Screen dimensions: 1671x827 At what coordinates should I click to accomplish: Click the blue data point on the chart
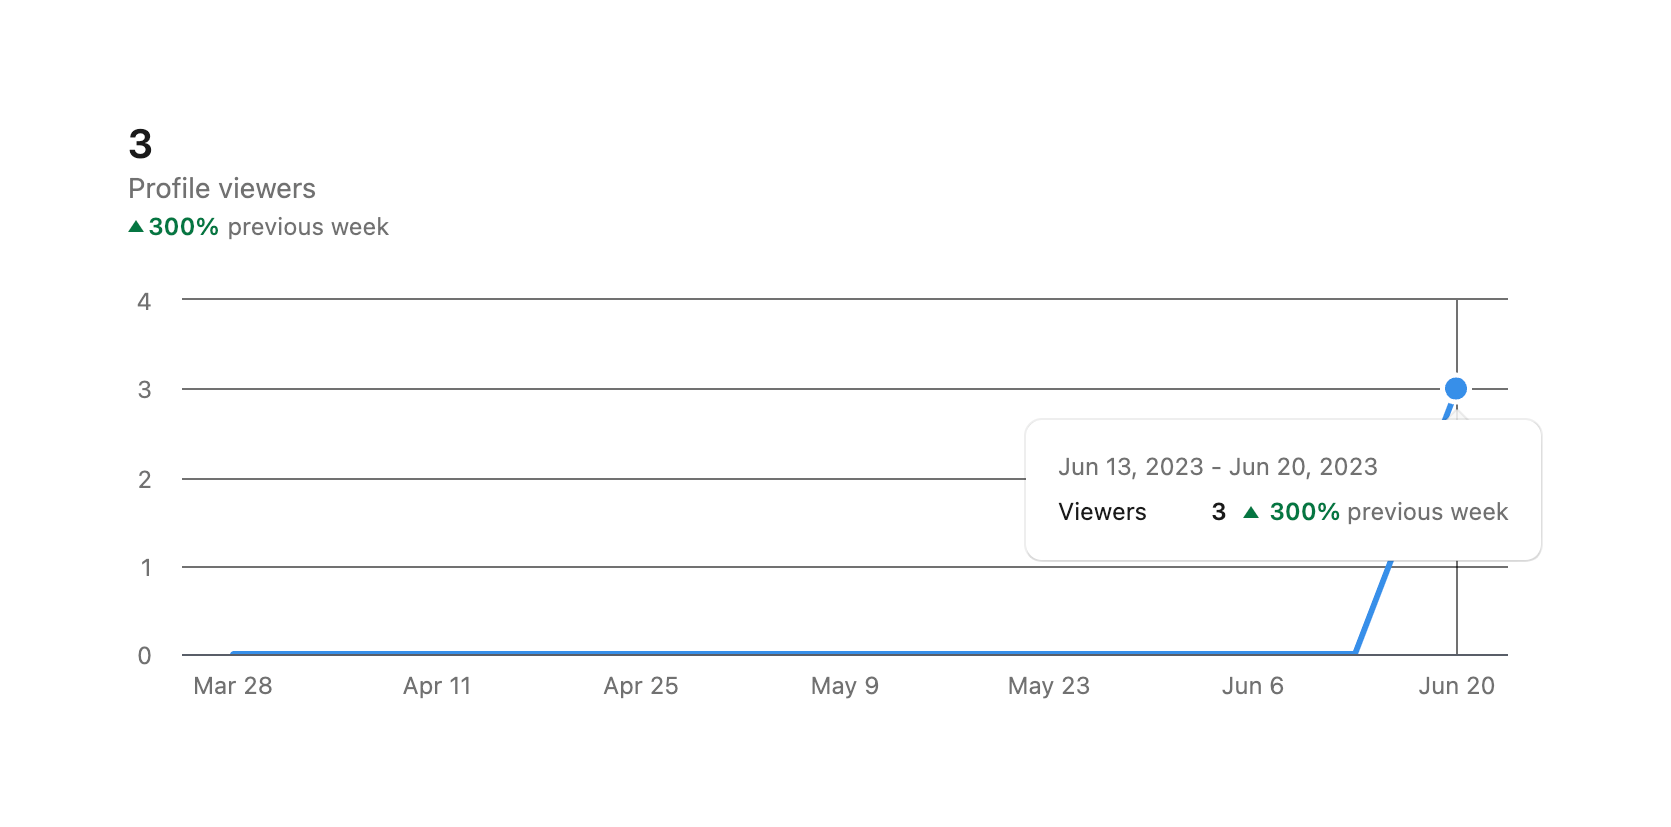[1456, 388]
